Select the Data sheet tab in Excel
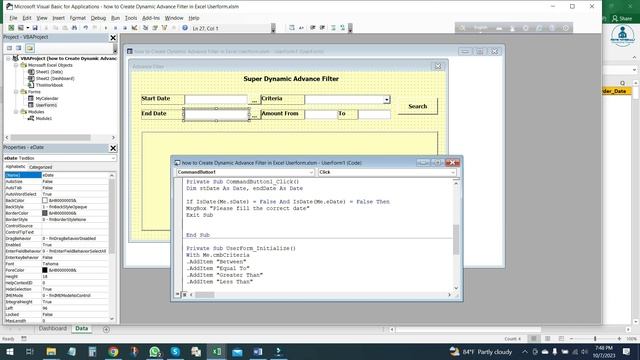The width and height of the screenshot is (640, 360). (82, 329)
